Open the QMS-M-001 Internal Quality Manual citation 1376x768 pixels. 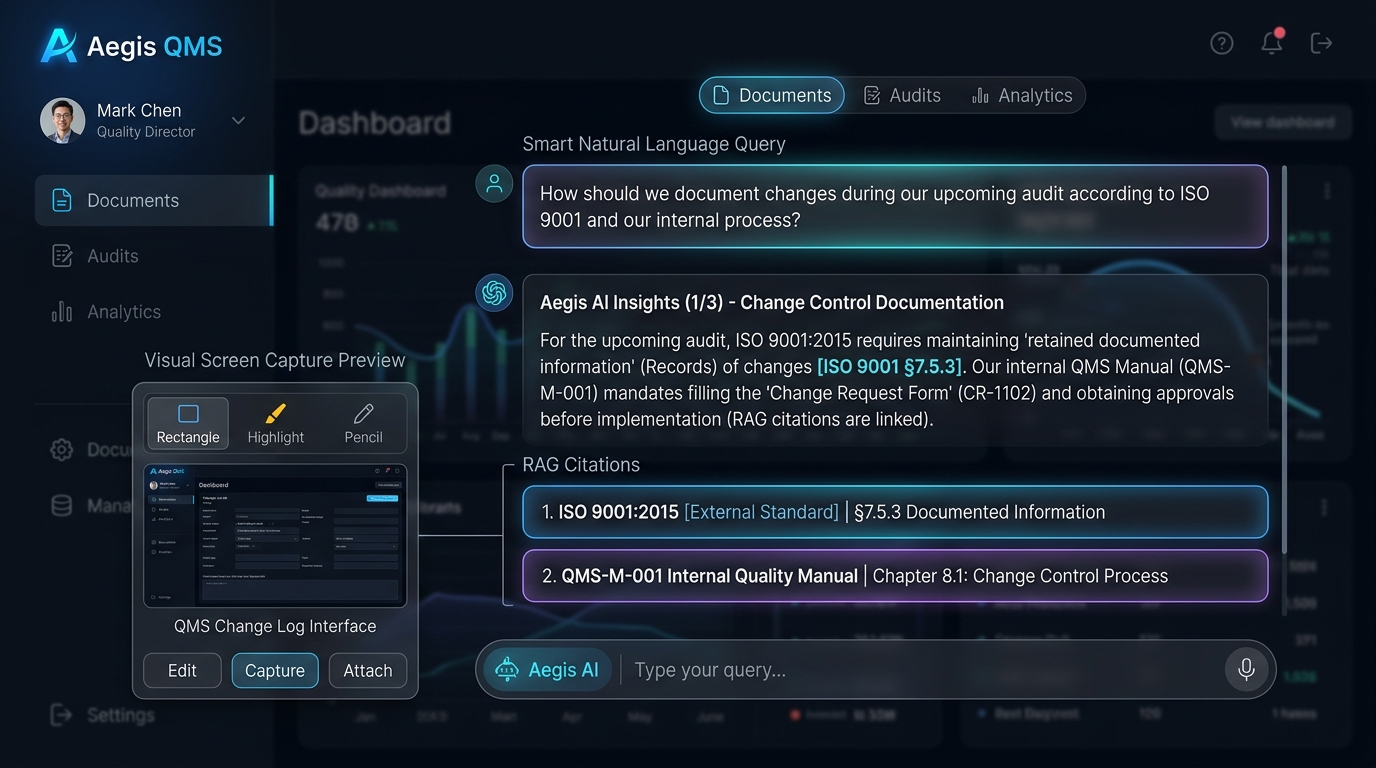pyautogui.click(x=895, y=576)
